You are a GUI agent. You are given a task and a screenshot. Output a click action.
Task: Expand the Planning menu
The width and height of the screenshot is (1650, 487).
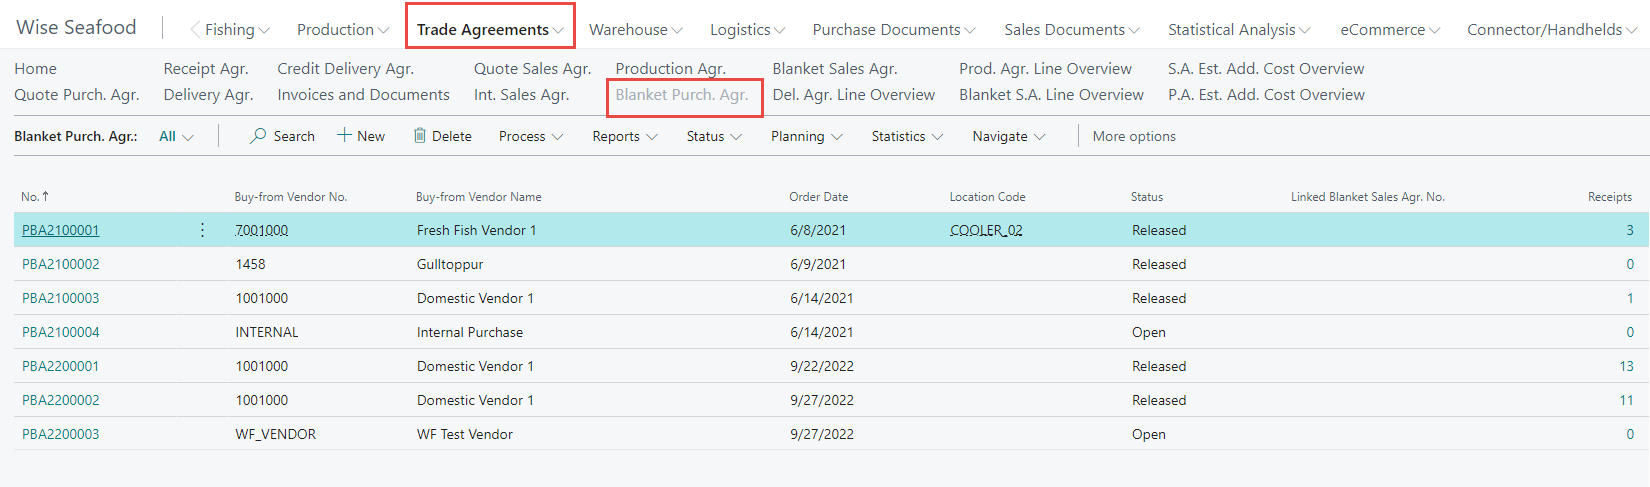point(806,136)
